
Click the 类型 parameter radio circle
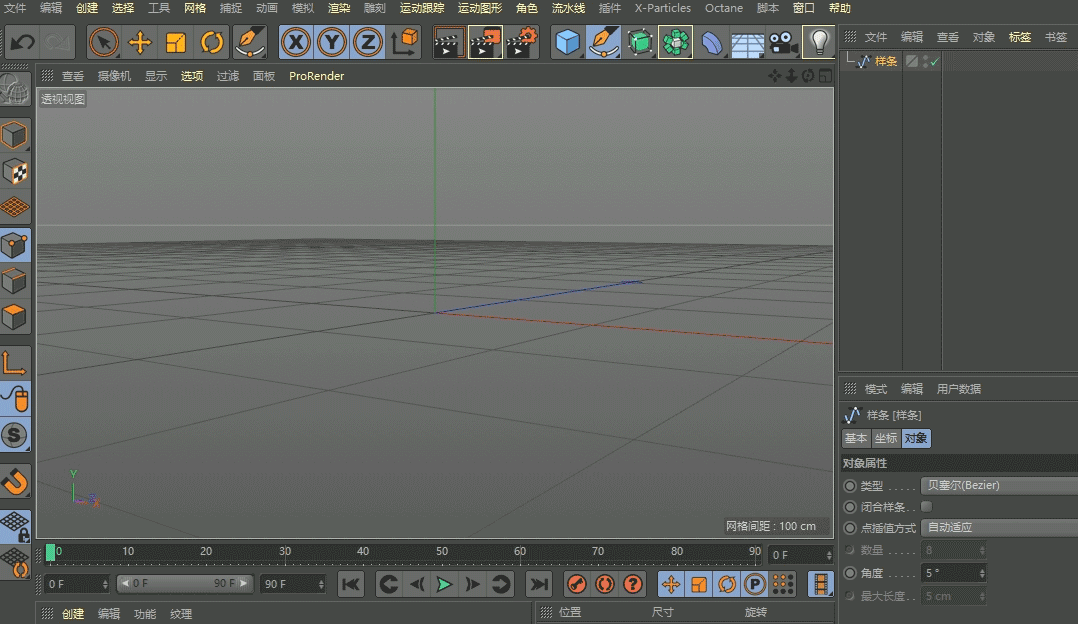point(849,485)
